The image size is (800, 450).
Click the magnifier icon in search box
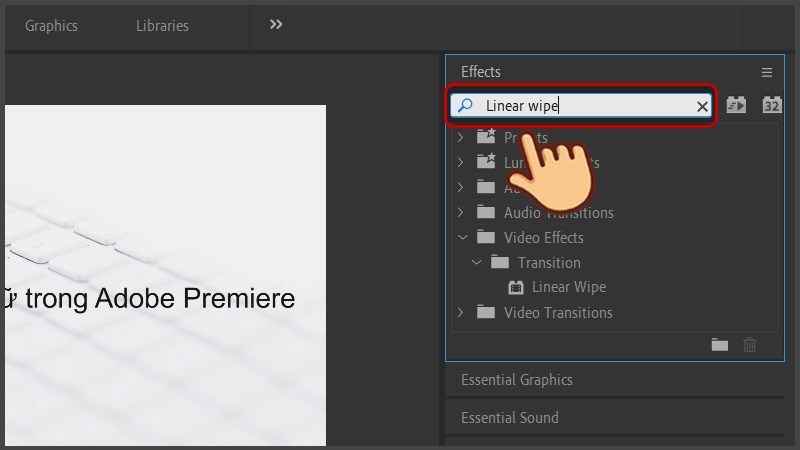(465, 105)
